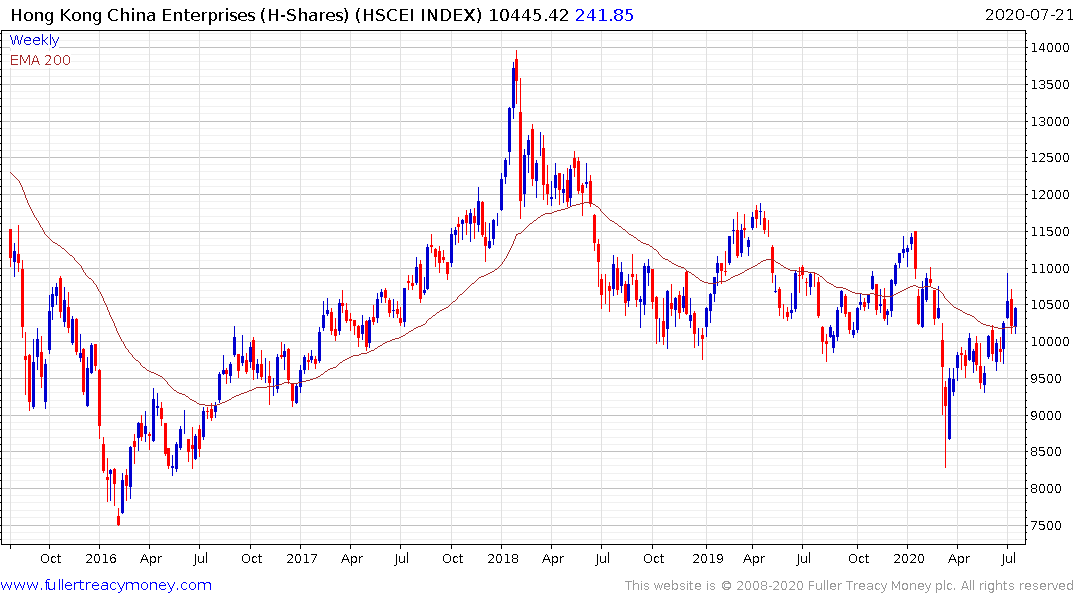The image size is (1075, 600).
Task: Click the Fuller Treacy Money copyright notice
Action: [849, 586]
